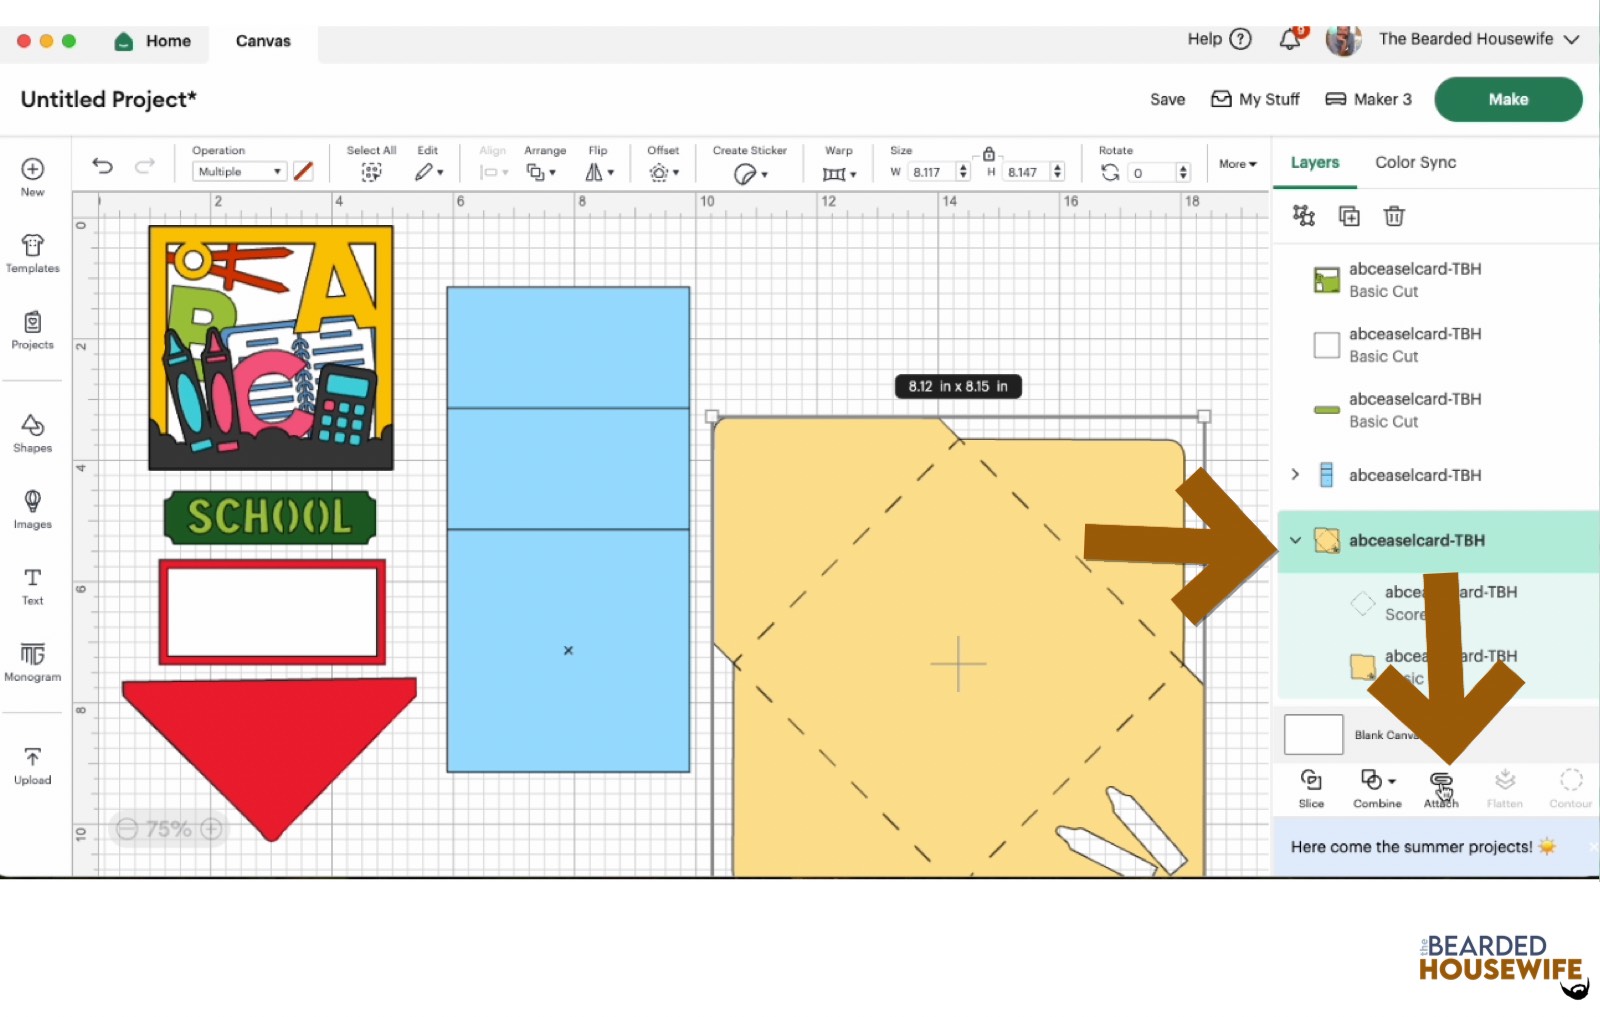The width and height of the screenshot is (1600, 1017).
Task: Open the Monogram tool
Action: pos(32,662)
